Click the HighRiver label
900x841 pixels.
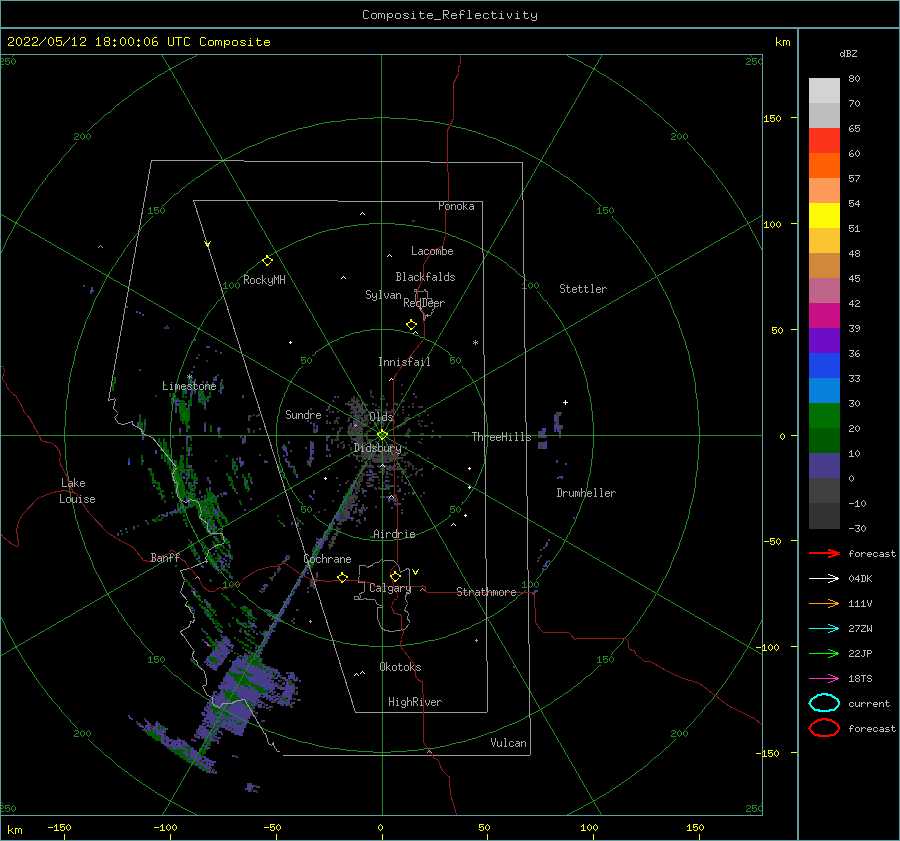[415, 702]
